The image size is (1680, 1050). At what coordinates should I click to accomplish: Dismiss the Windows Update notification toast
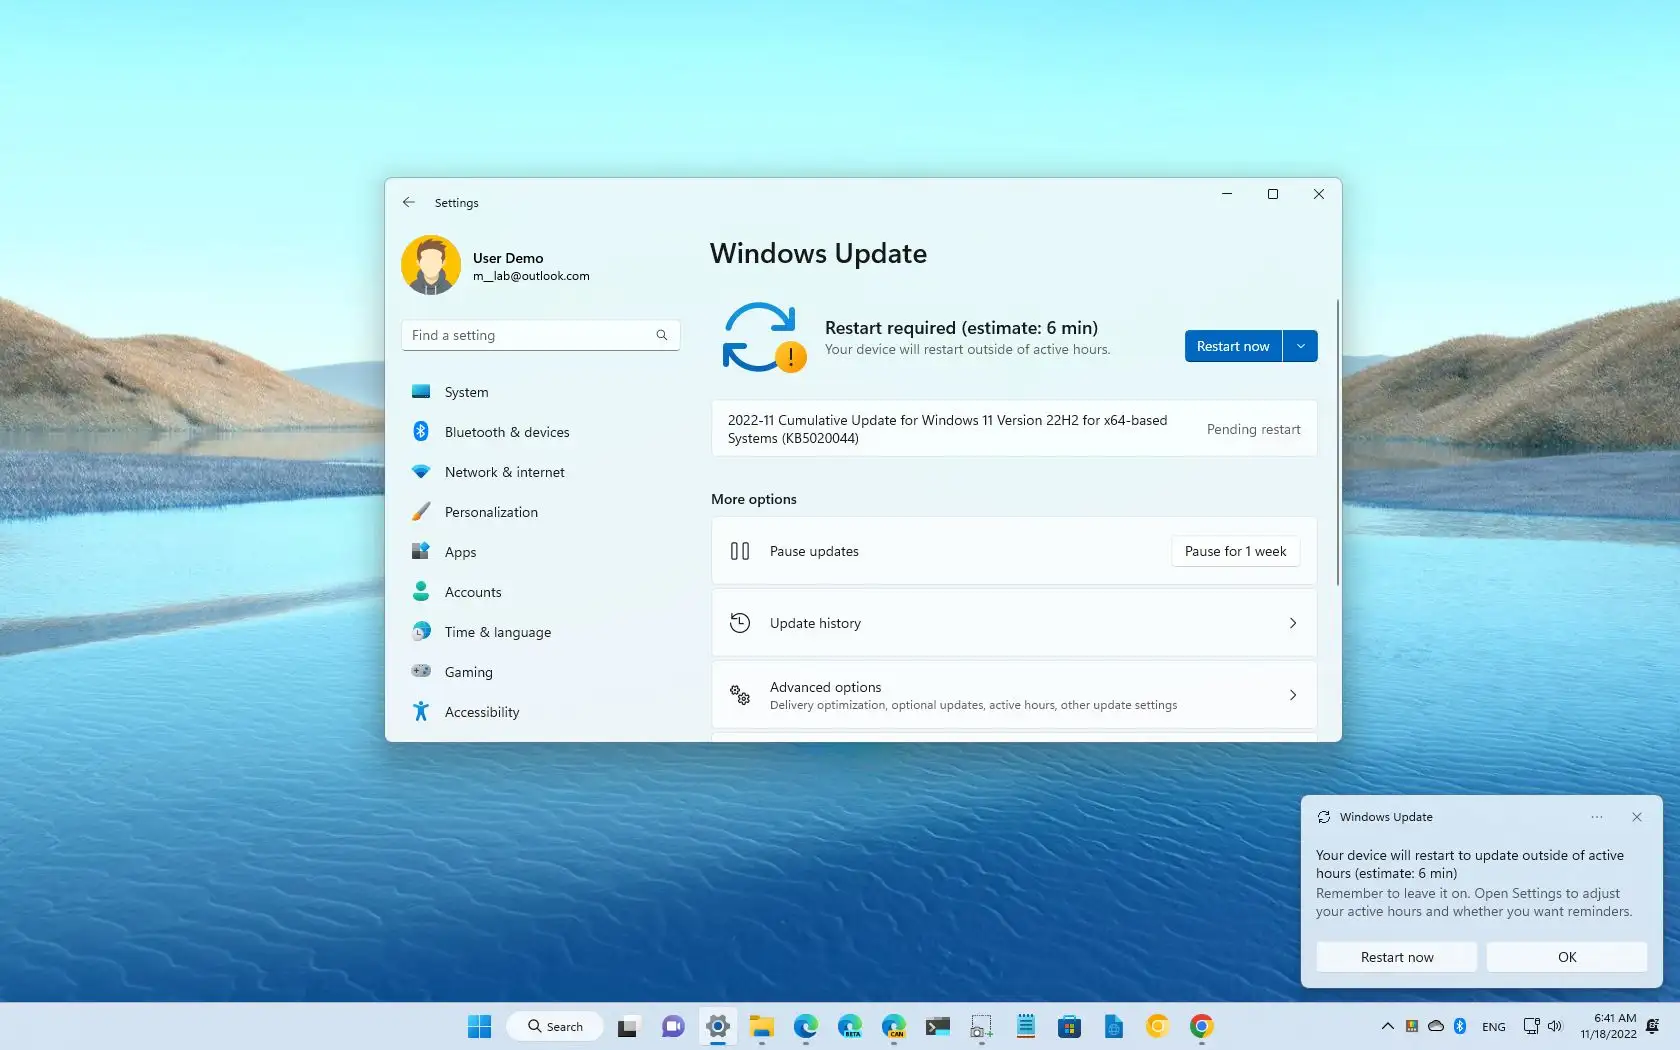(1636, 817)
